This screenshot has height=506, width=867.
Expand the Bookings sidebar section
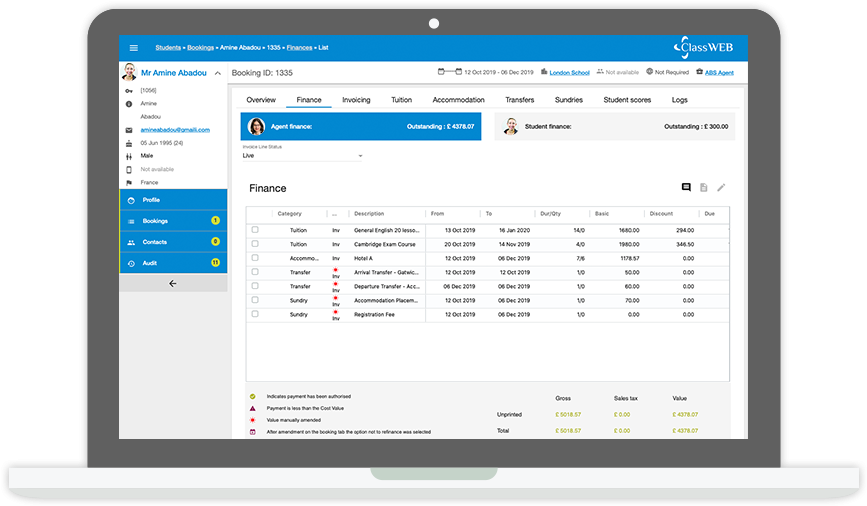[x=173, y=220]
